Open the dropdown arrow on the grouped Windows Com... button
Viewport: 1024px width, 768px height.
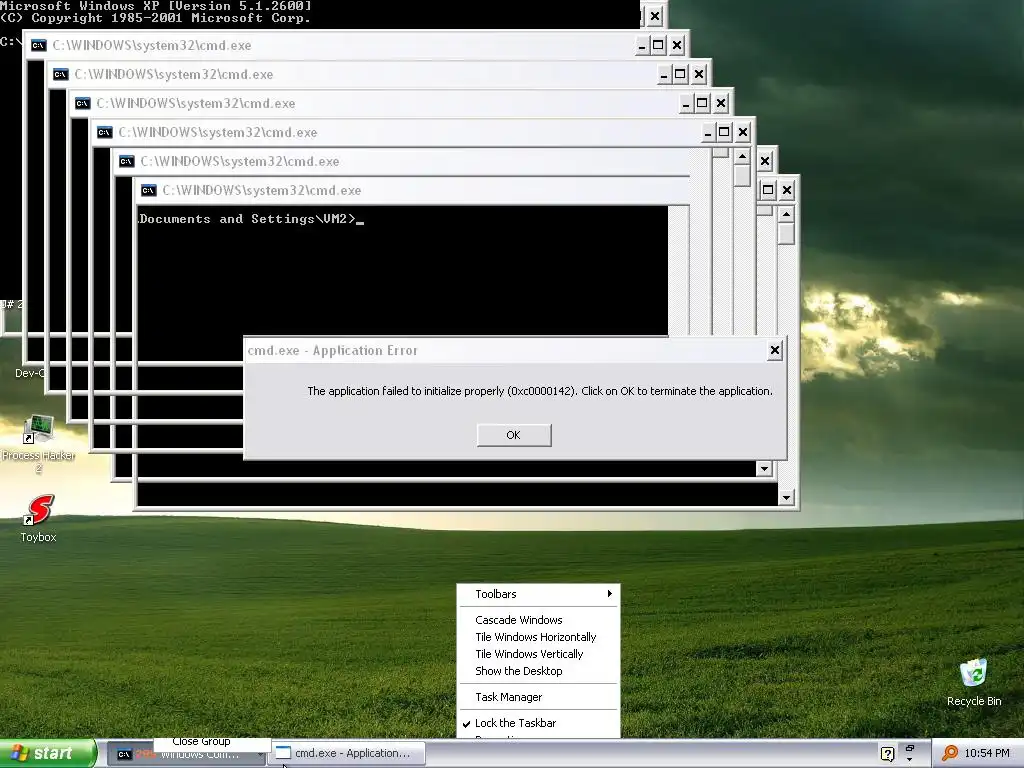pos(260,755)
